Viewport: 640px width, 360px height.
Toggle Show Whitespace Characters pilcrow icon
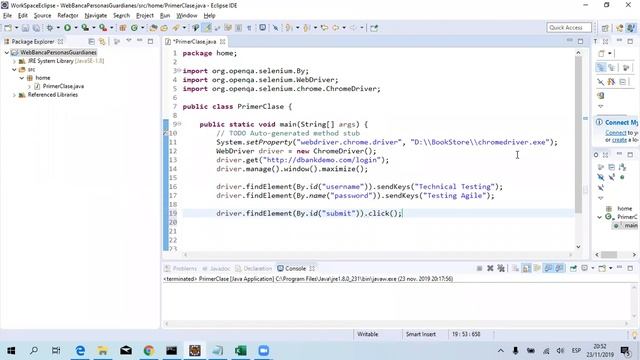249,28
